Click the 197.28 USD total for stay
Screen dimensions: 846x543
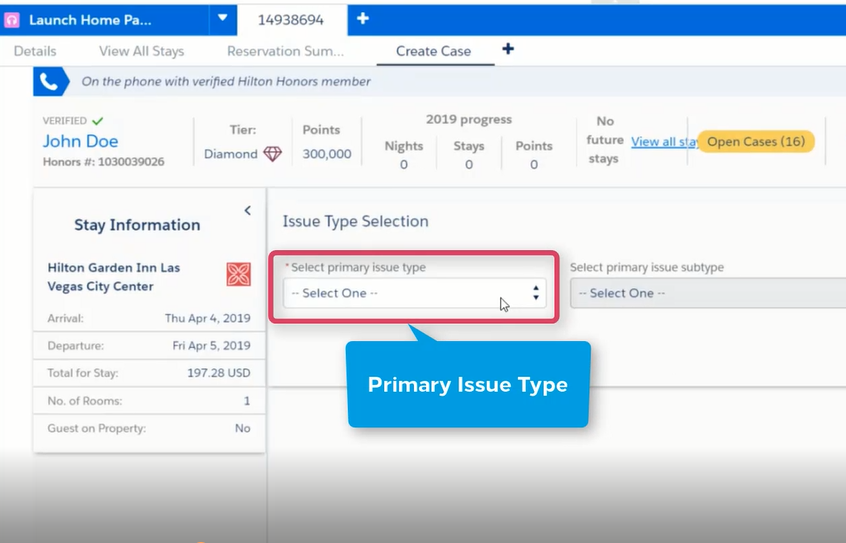point(219,373)
